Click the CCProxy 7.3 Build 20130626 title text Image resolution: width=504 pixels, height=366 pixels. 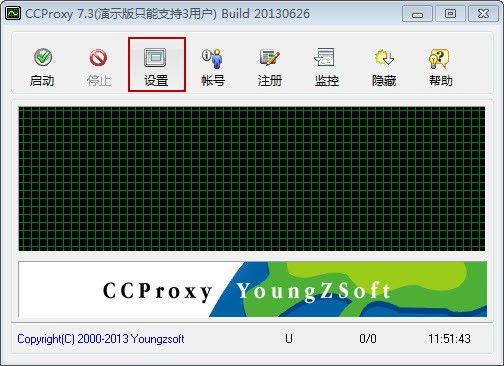point(167,14)
